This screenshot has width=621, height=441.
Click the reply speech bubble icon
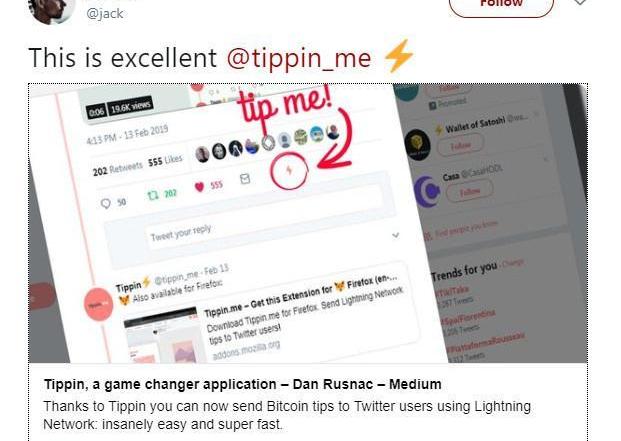tap(105, 203)
